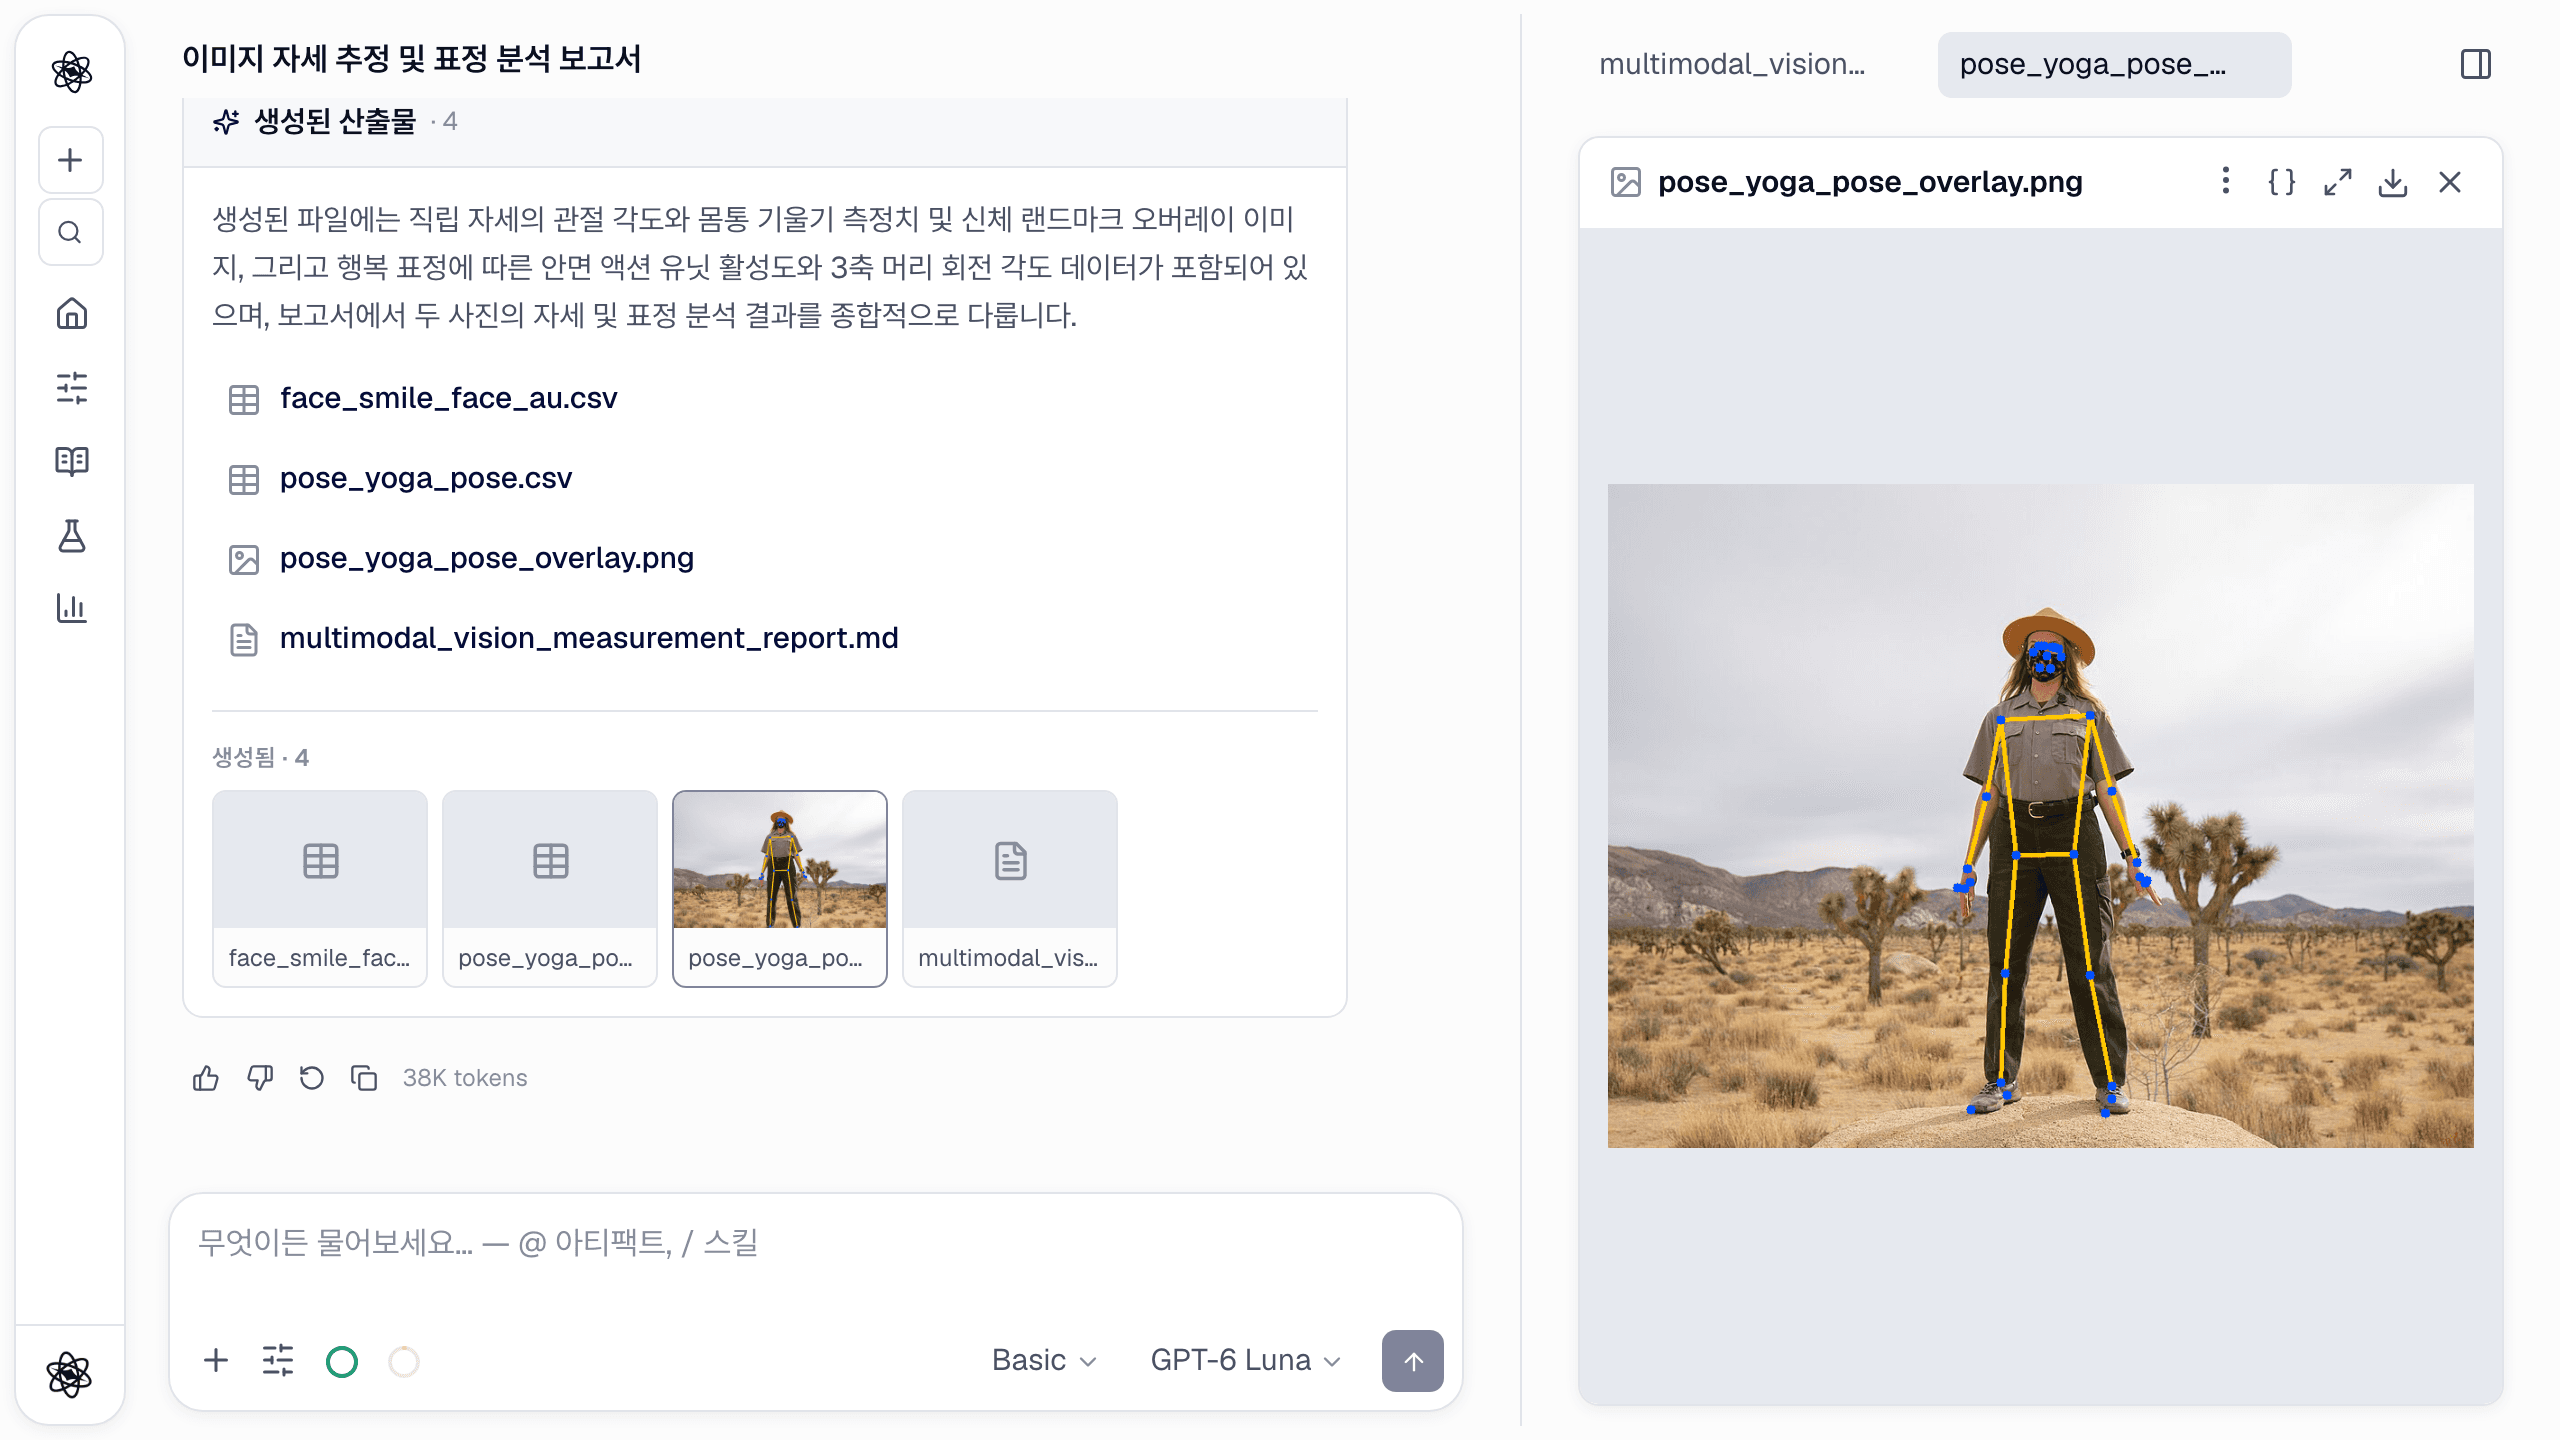The image size is (2560, 1440).
Task: Open the bar chart analytics icon
Action: click(71, 608)
